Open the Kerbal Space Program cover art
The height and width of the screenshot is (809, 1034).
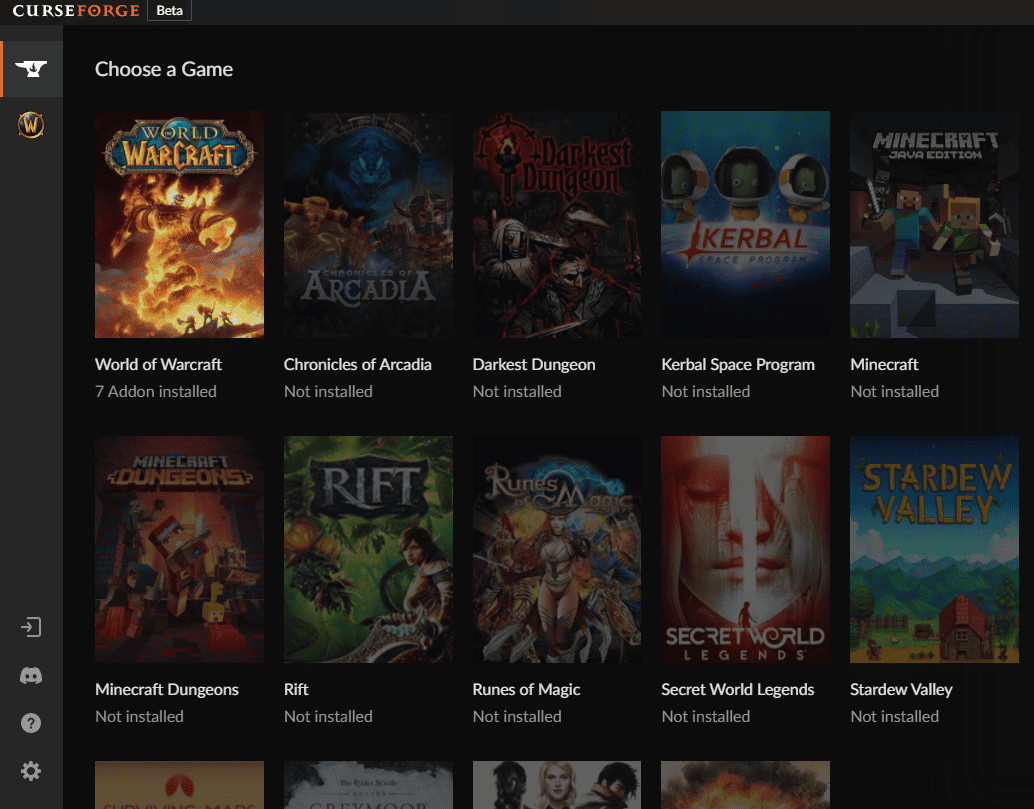tap(745, 224)
